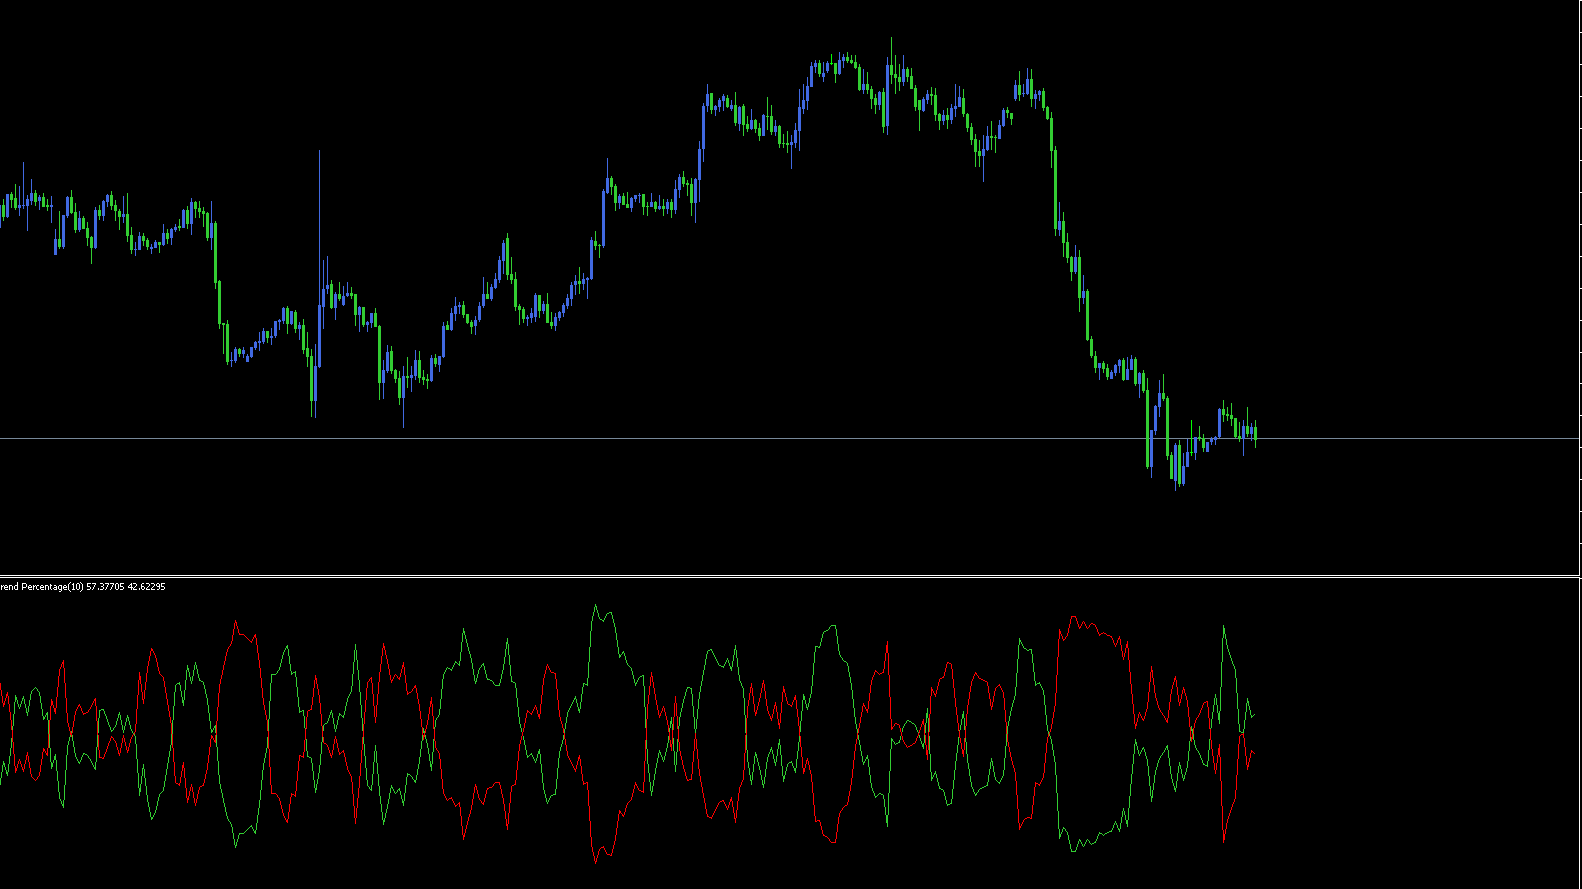Click the green indicator line's highest peak
Image resolution: width=1582 pixels, height=889 pixels.
pyautogui.click(x=596, y=605)
